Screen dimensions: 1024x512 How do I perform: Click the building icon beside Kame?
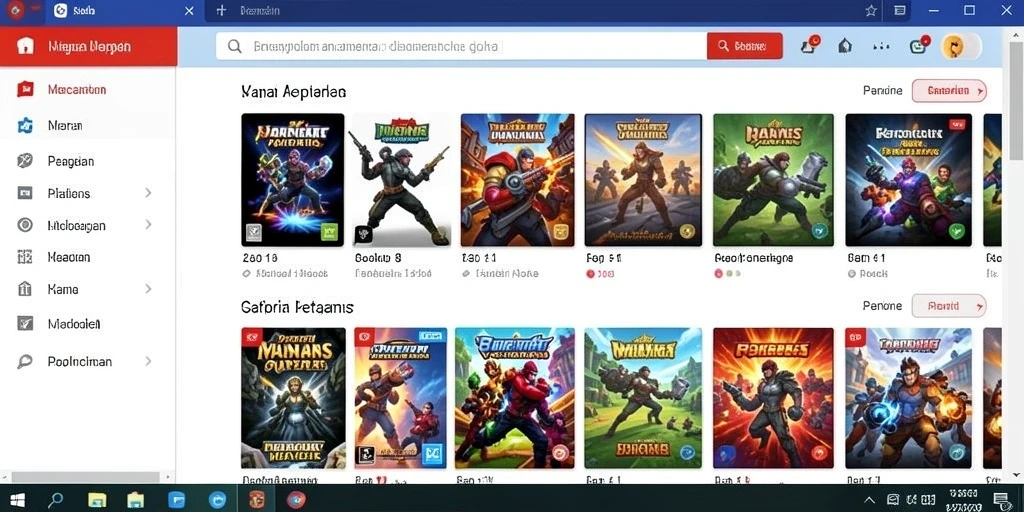point(25,289)
